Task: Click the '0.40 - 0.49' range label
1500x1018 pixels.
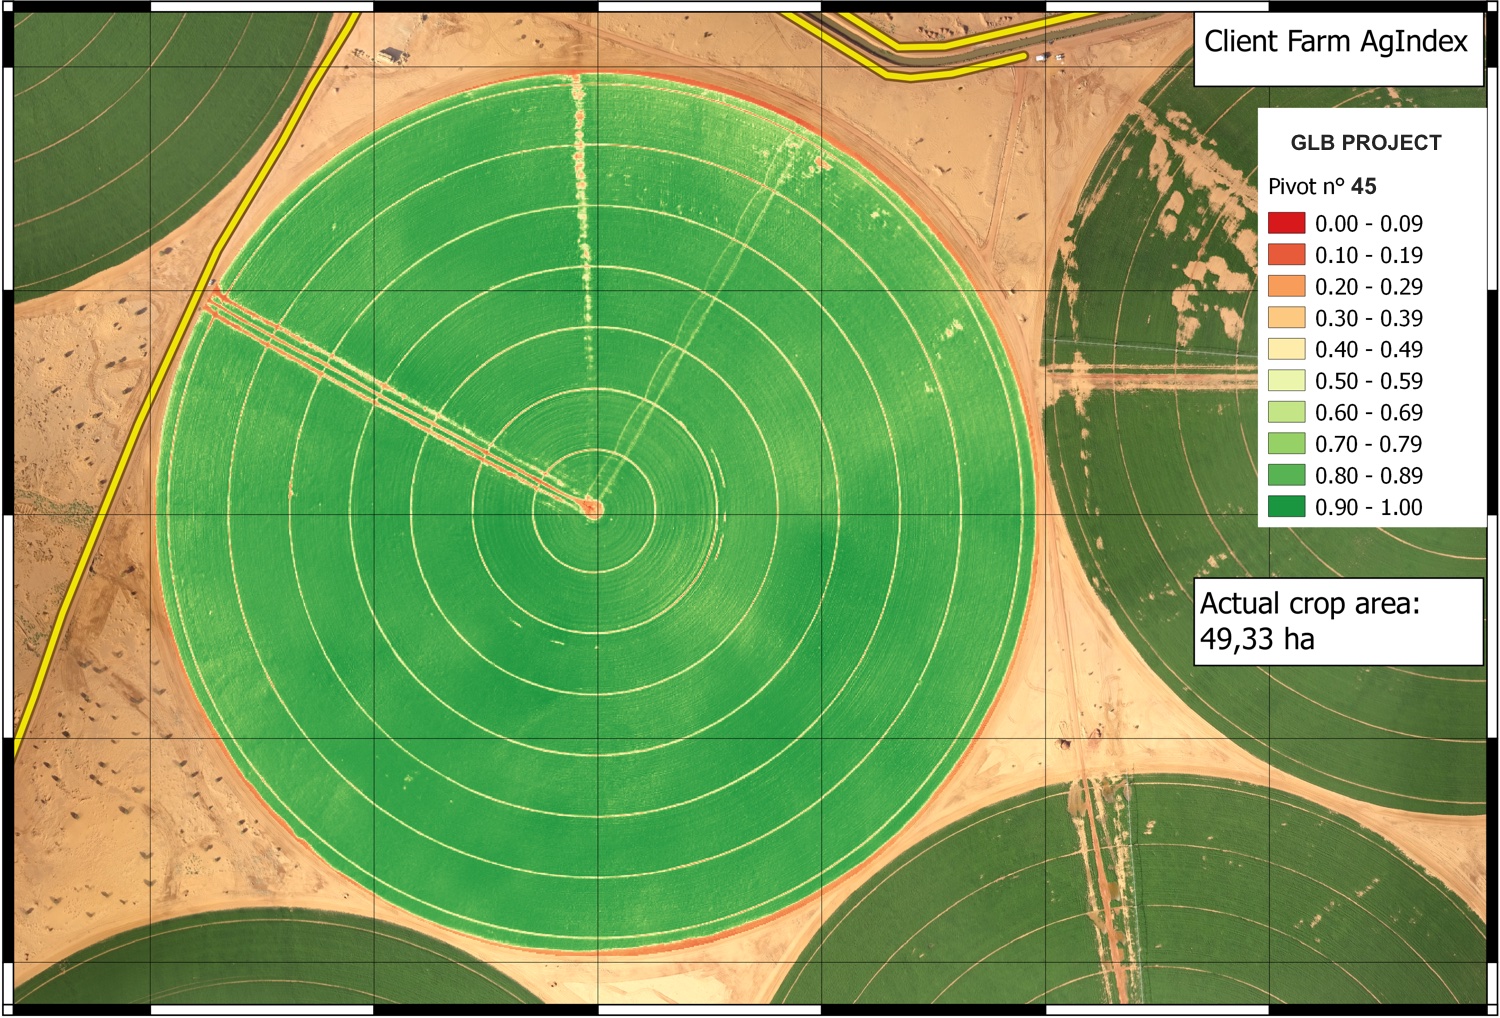Action: pyautogui.click(x=1369, y=350)
